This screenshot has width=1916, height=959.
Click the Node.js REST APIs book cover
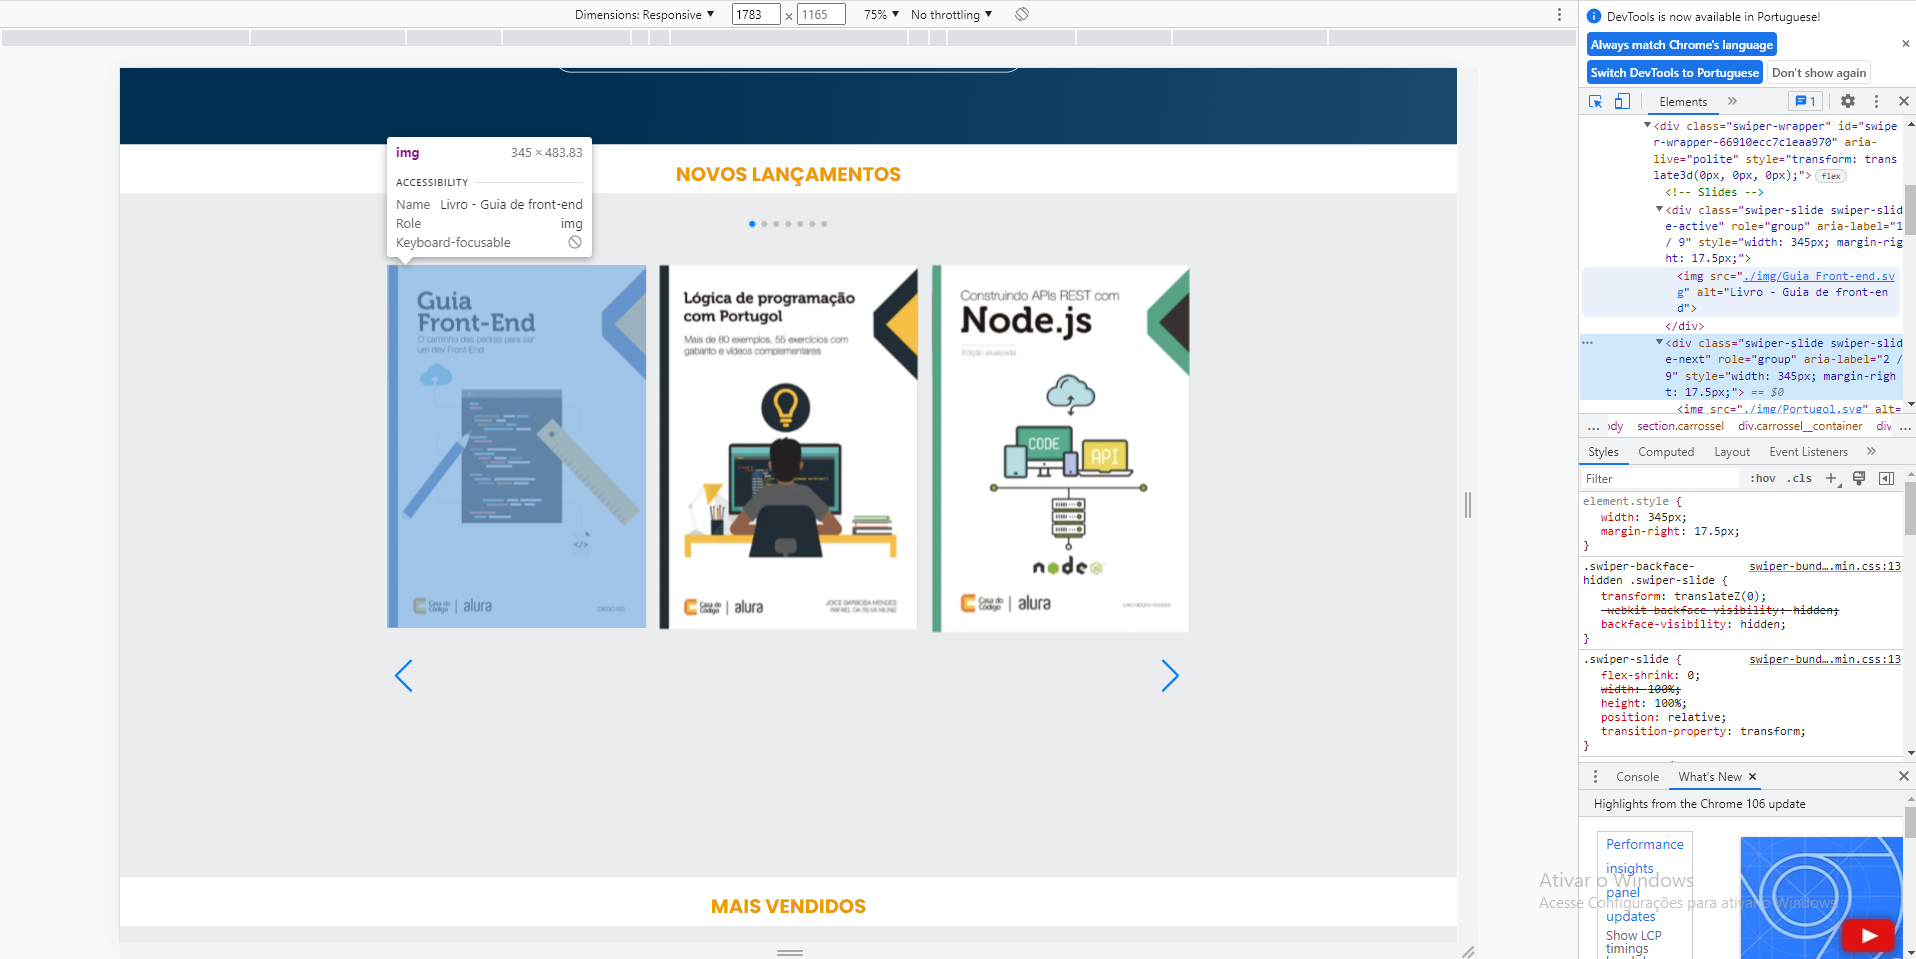pos(1060,448)
